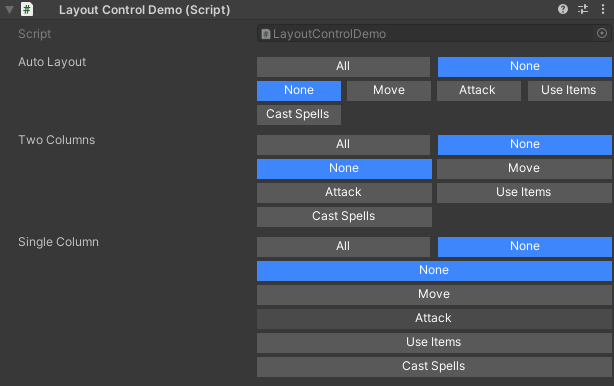Toggle Use Items flag in Two Columns
This screenshot has width=614, height=386.
pyautogui.click(x=524, y=193)
